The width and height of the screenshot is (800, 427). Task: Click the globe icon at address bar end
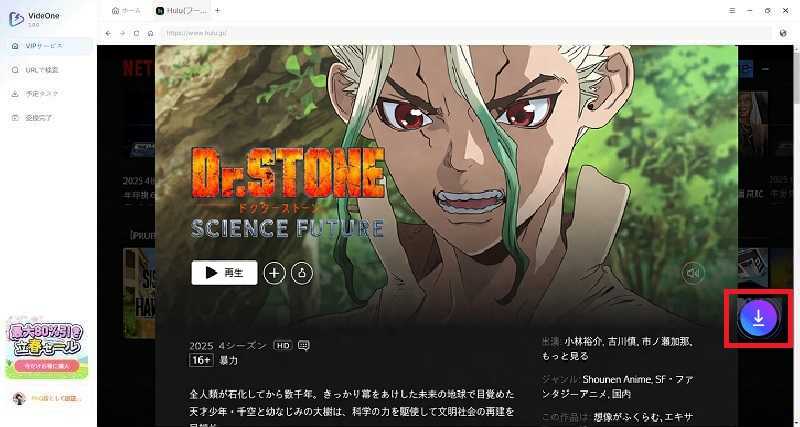[x=783, y=33]
